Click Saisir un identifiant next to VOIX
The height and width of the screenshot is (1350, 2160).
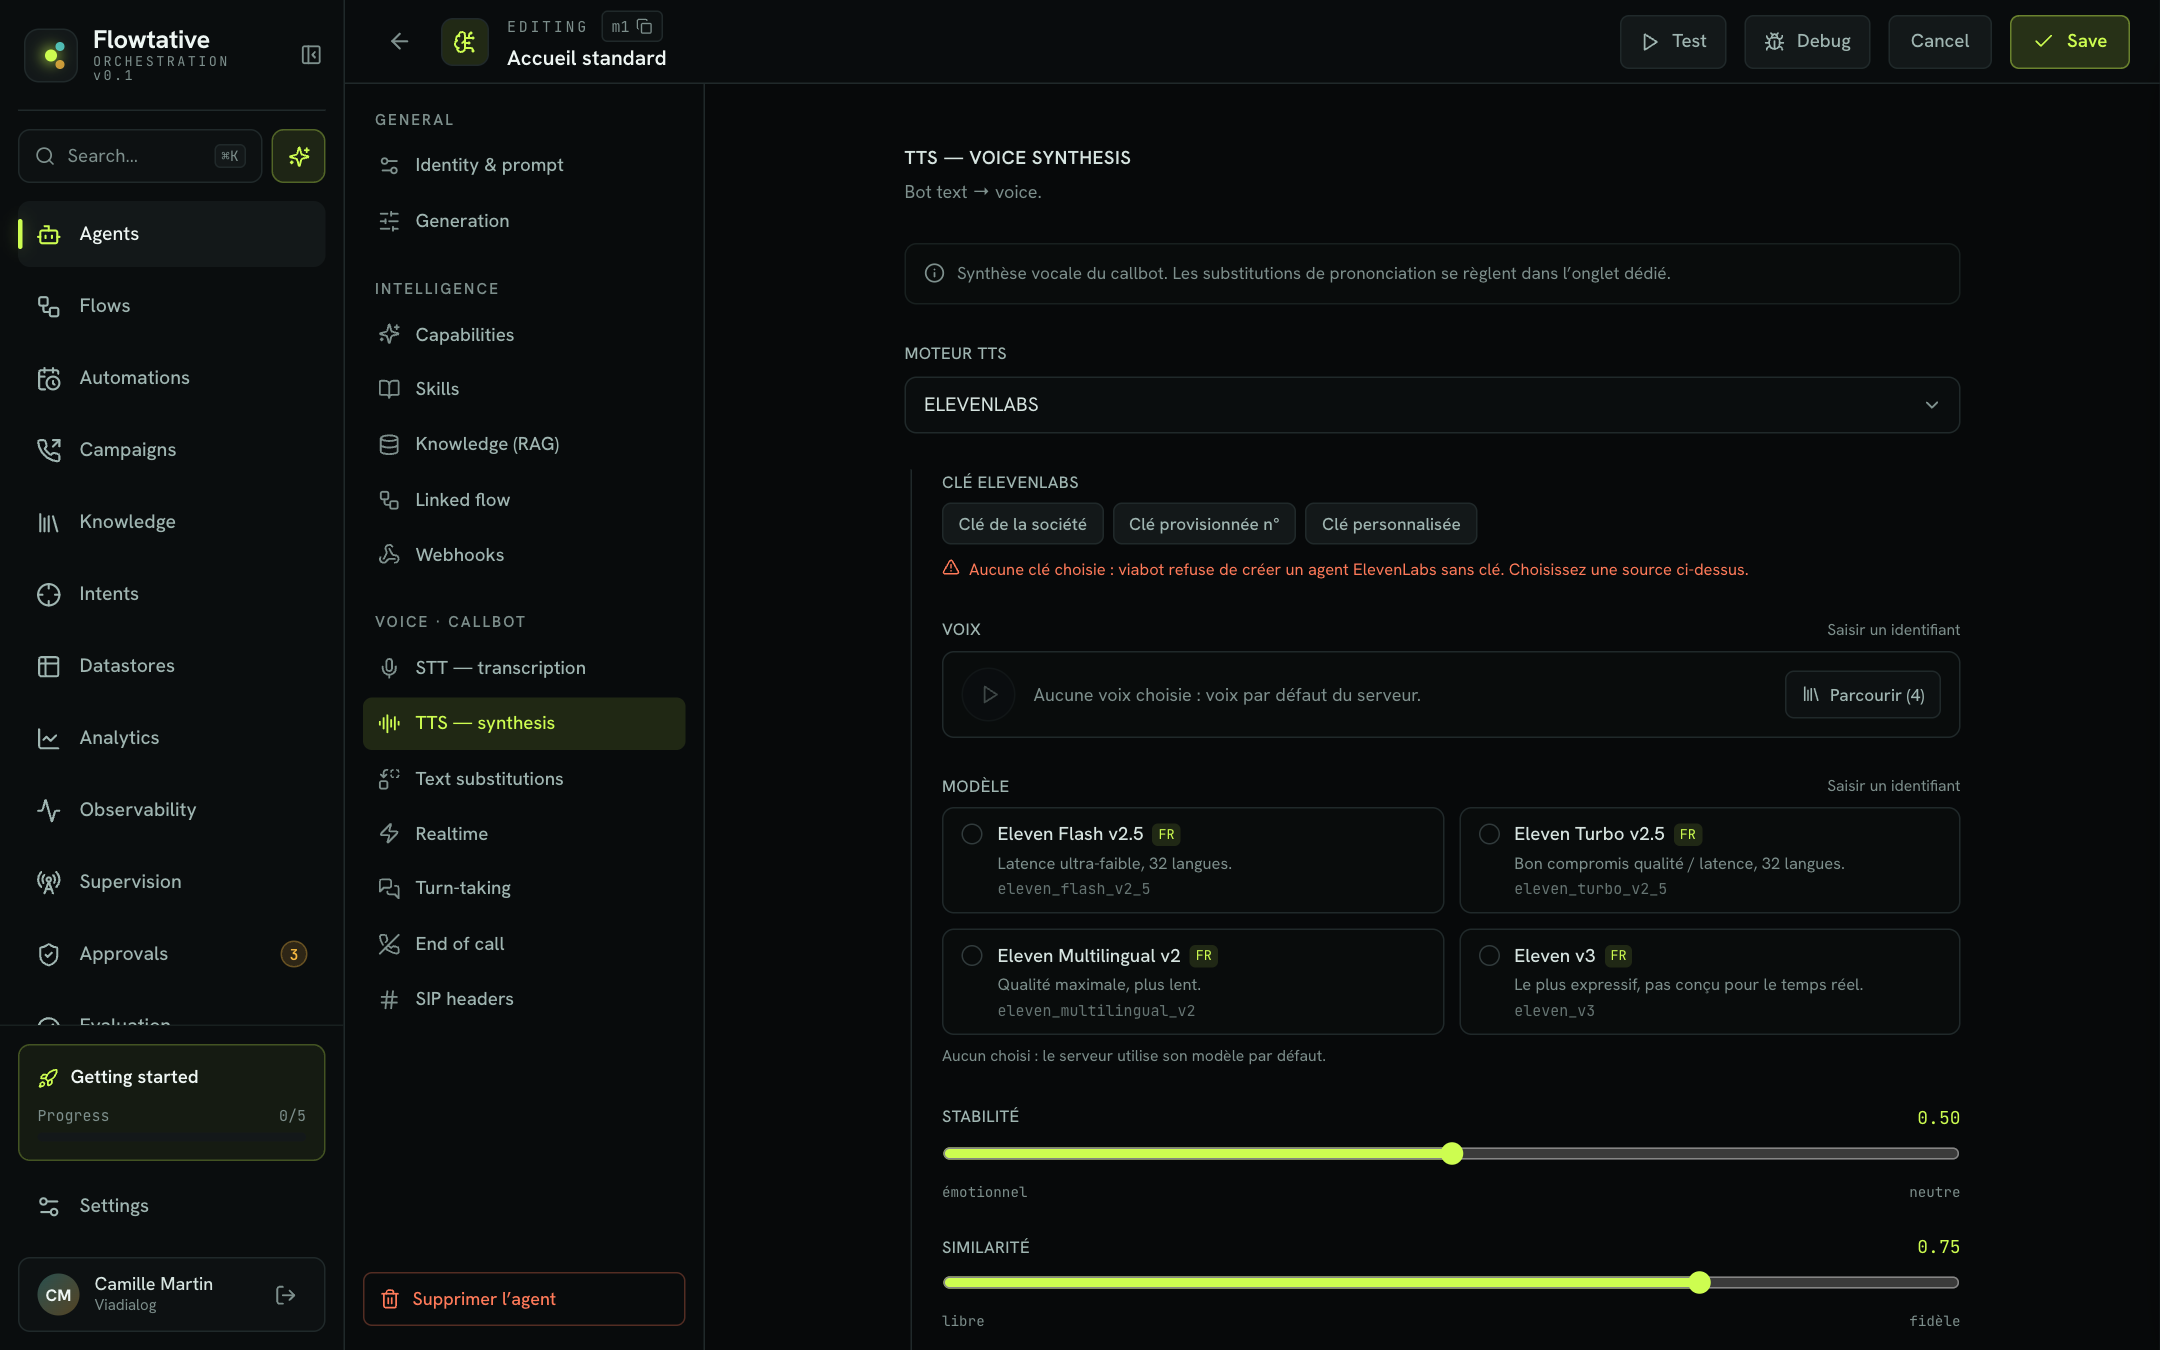(x=1893, y=630)
